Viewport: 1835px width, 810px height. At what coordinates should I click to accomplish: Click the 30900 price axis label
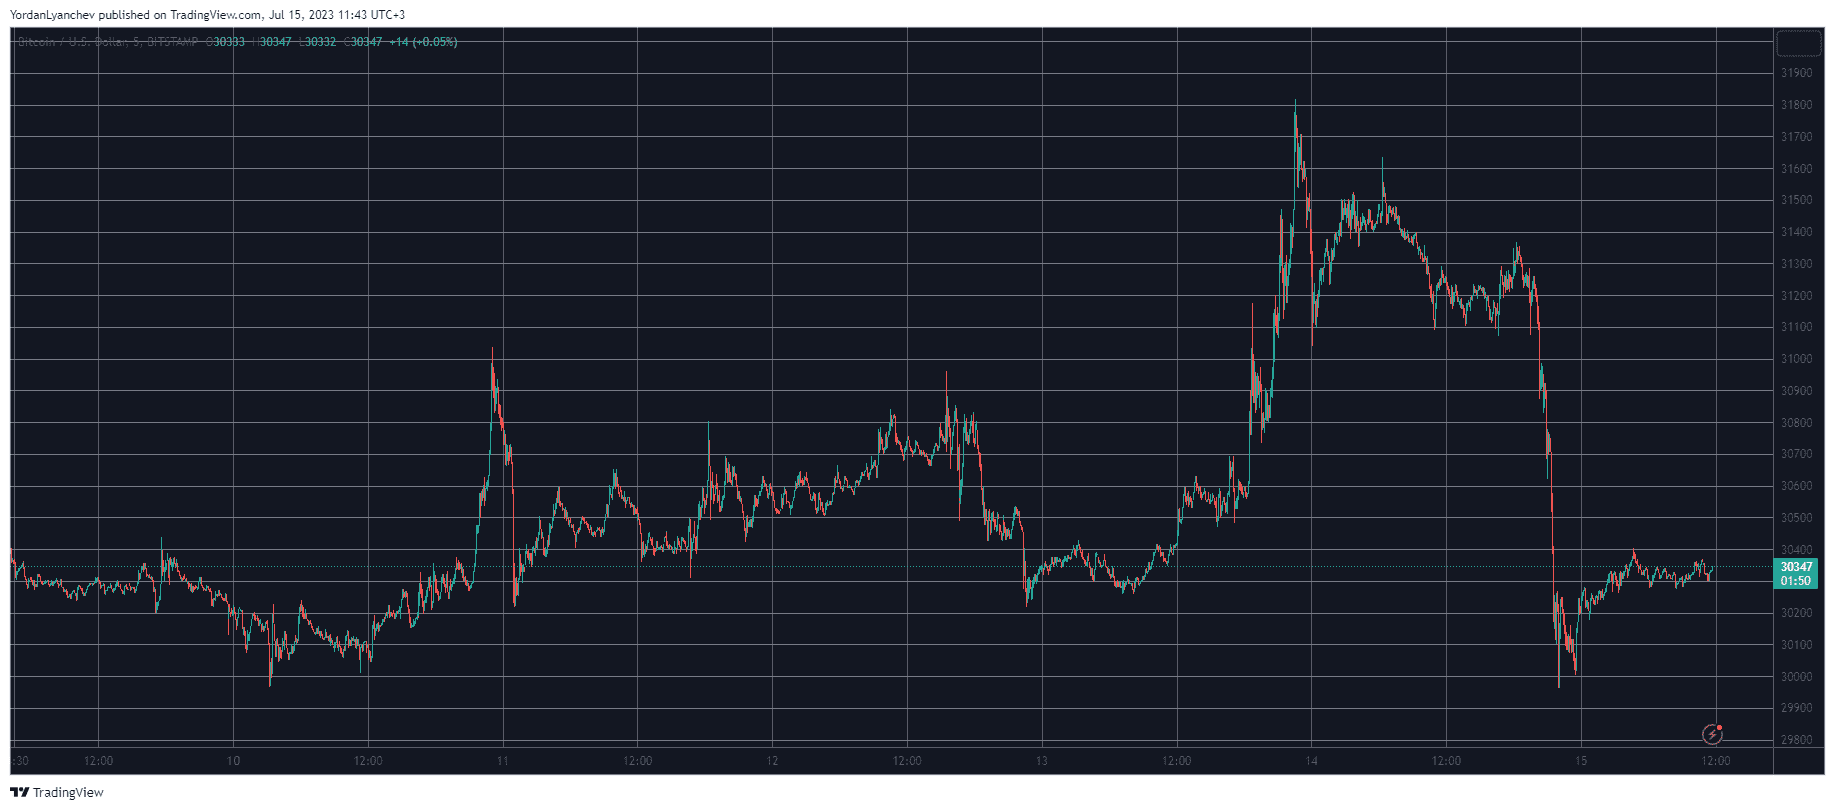(x=1796, y=391)
